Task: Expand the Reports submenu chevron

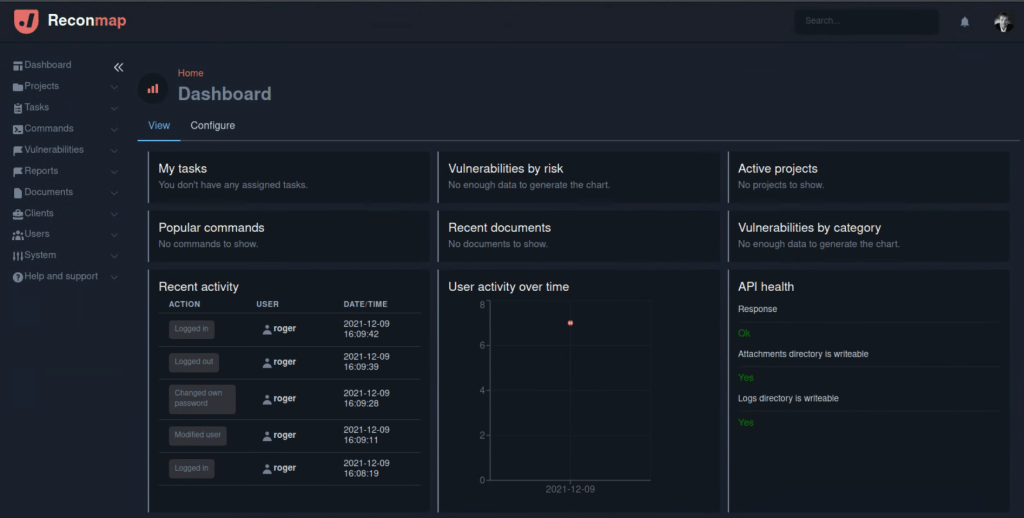Action: tap(114, 172)
